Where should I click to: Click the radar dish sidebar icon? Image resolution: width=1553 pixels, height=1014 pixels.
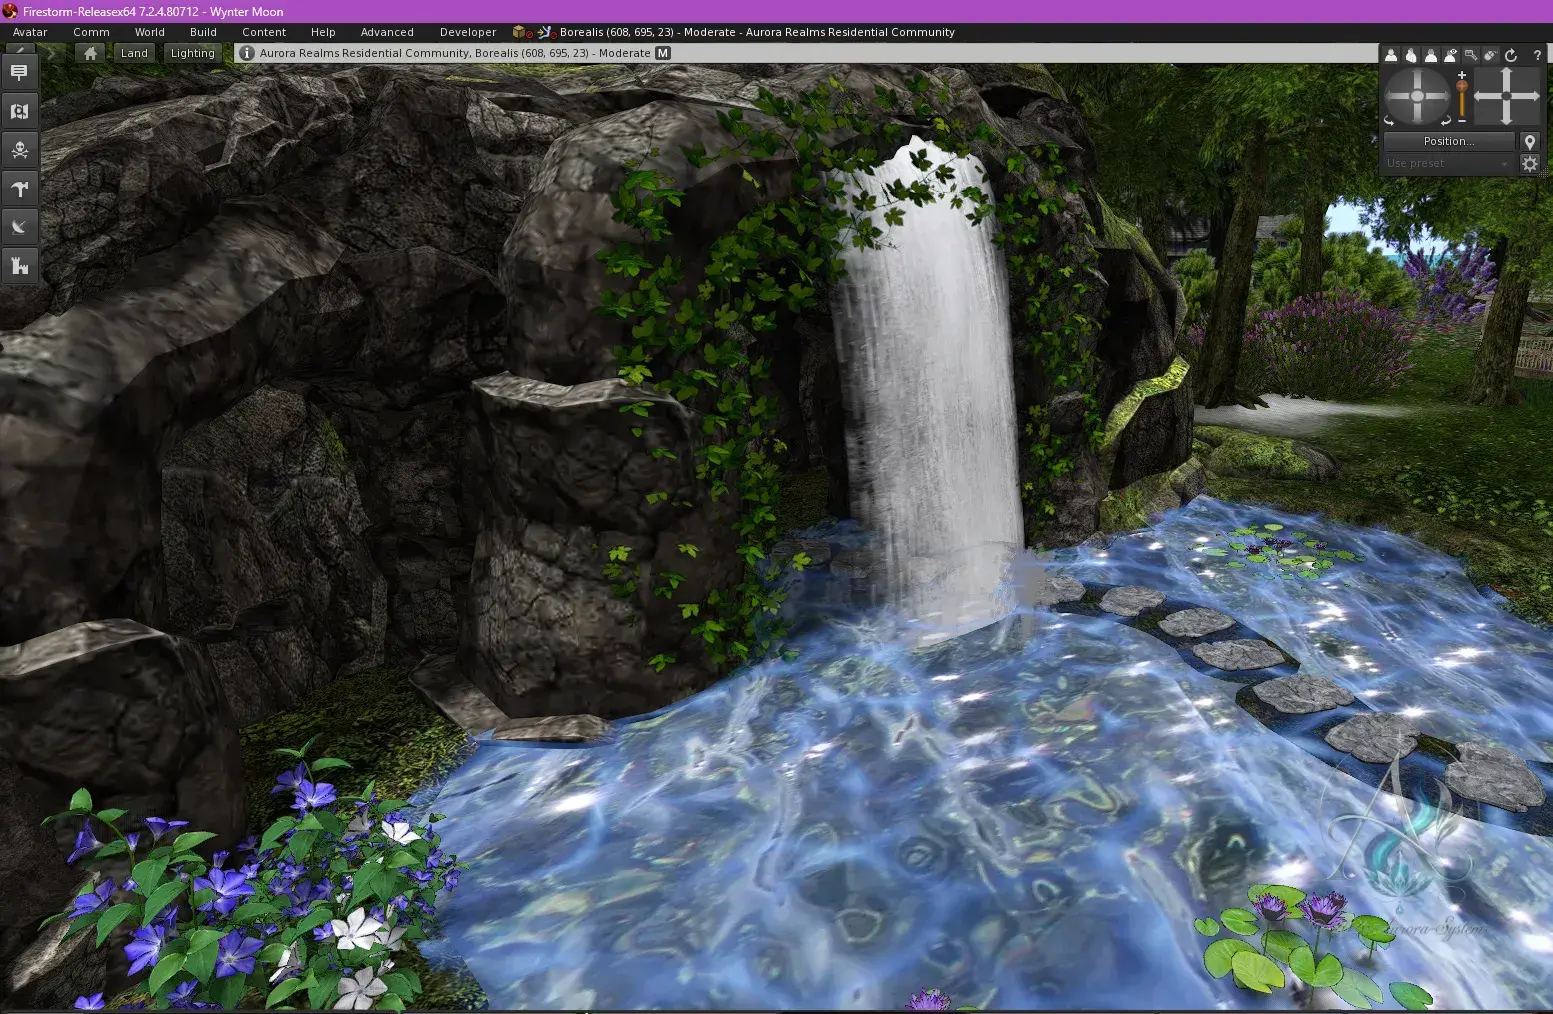[x=19, y=227]
